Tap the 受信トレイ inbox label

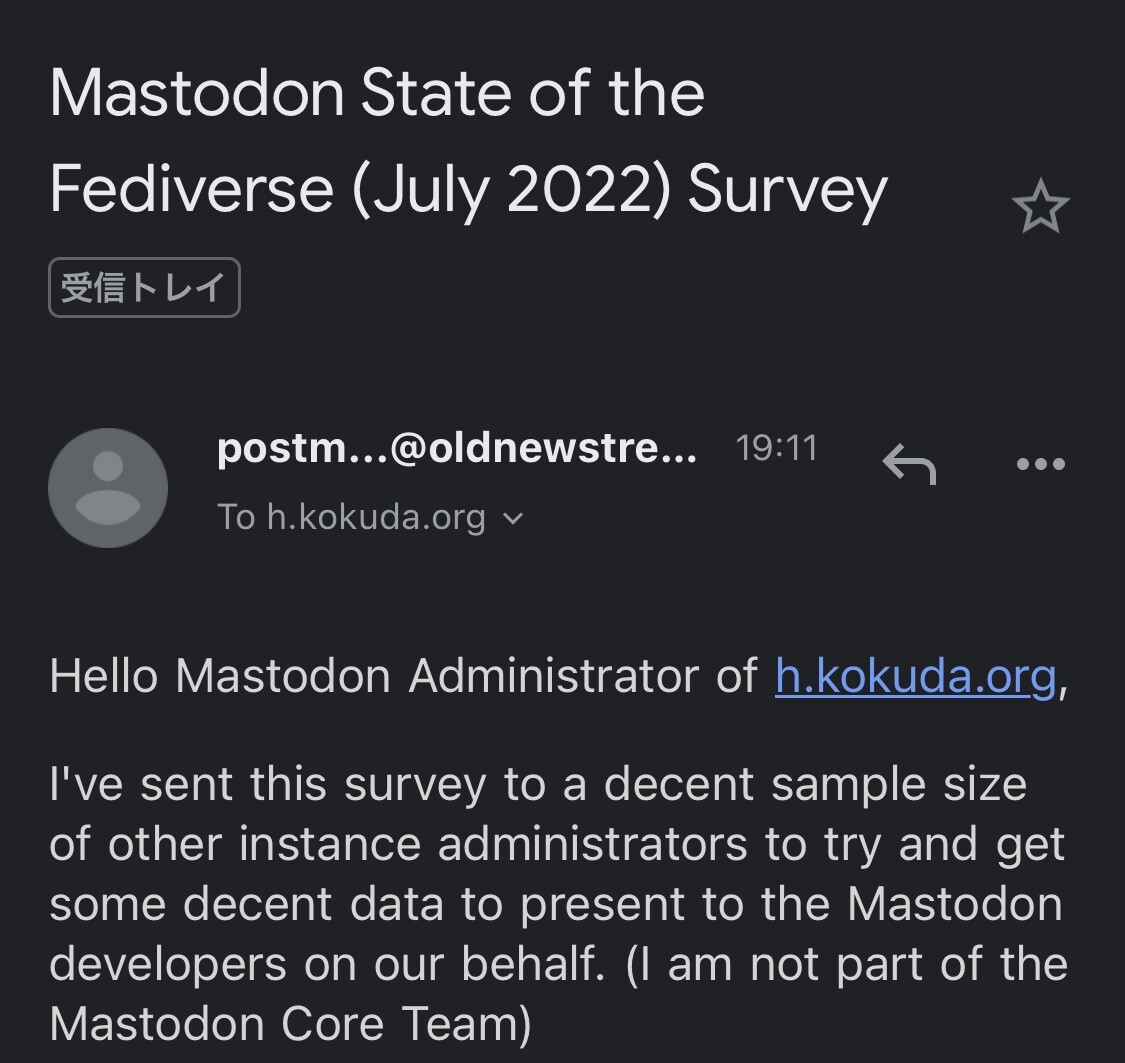[x=144, y=288]
